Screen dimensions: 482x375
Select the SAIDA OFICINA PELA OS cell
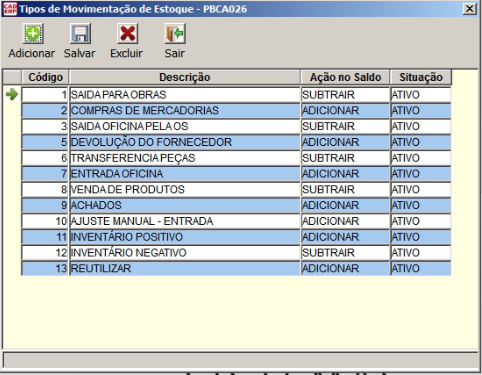[185, 126]
